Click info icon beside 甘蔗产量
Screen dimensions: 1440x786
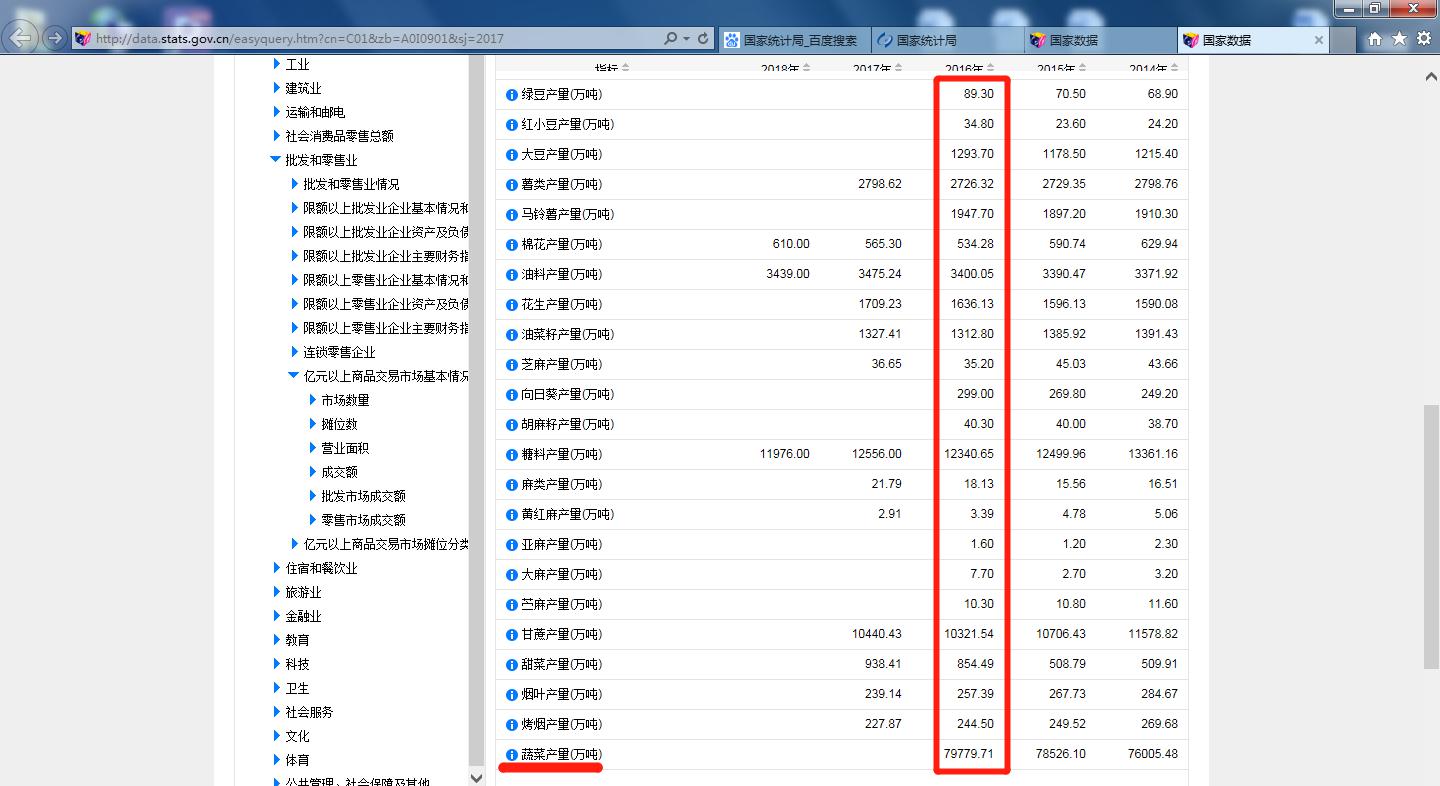pos(512,635)
